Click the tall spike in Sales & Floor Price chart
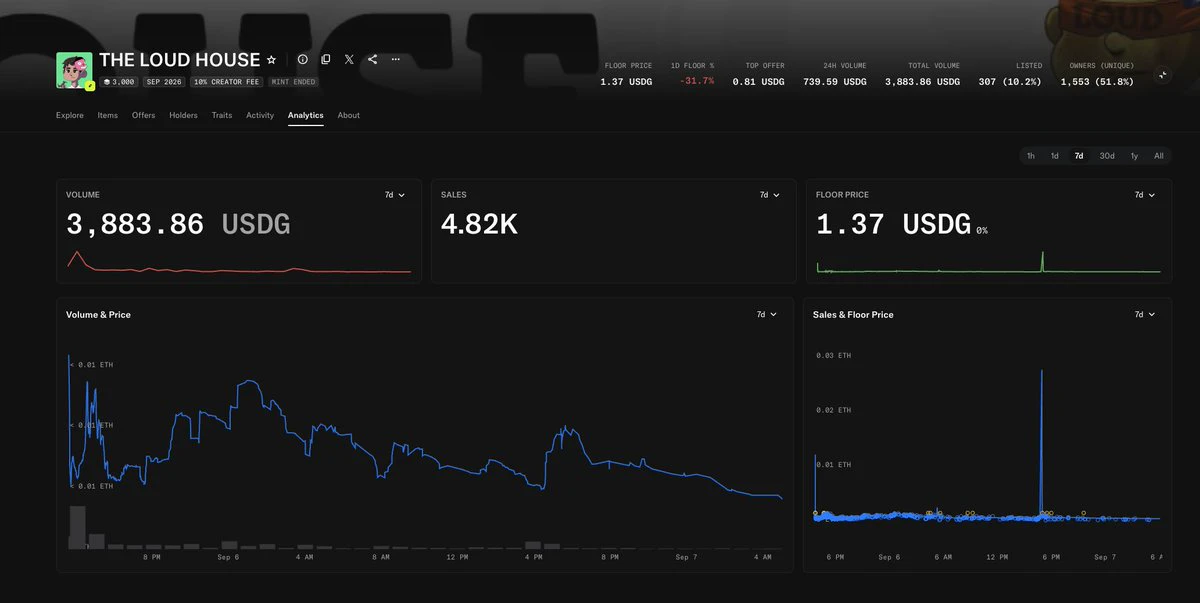 pos(1042,443)
